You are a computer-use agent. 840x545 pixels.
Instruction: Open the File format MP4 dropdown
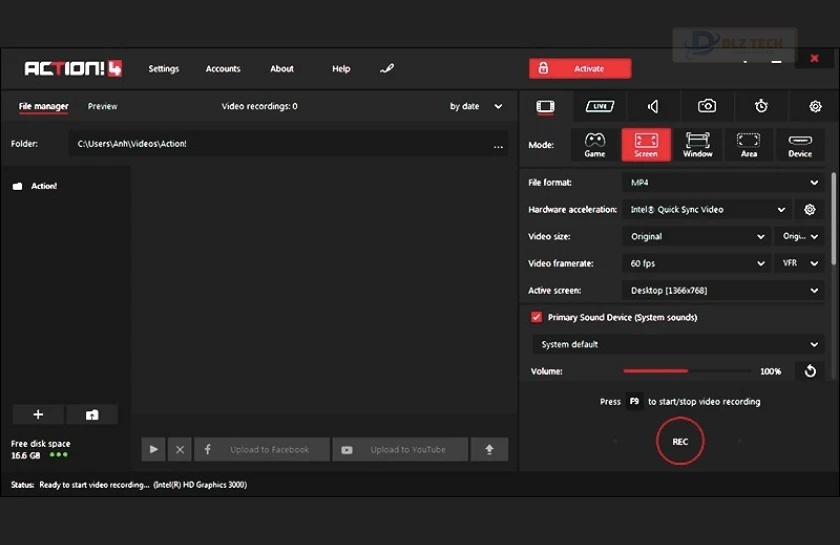[x=723, y=183]
